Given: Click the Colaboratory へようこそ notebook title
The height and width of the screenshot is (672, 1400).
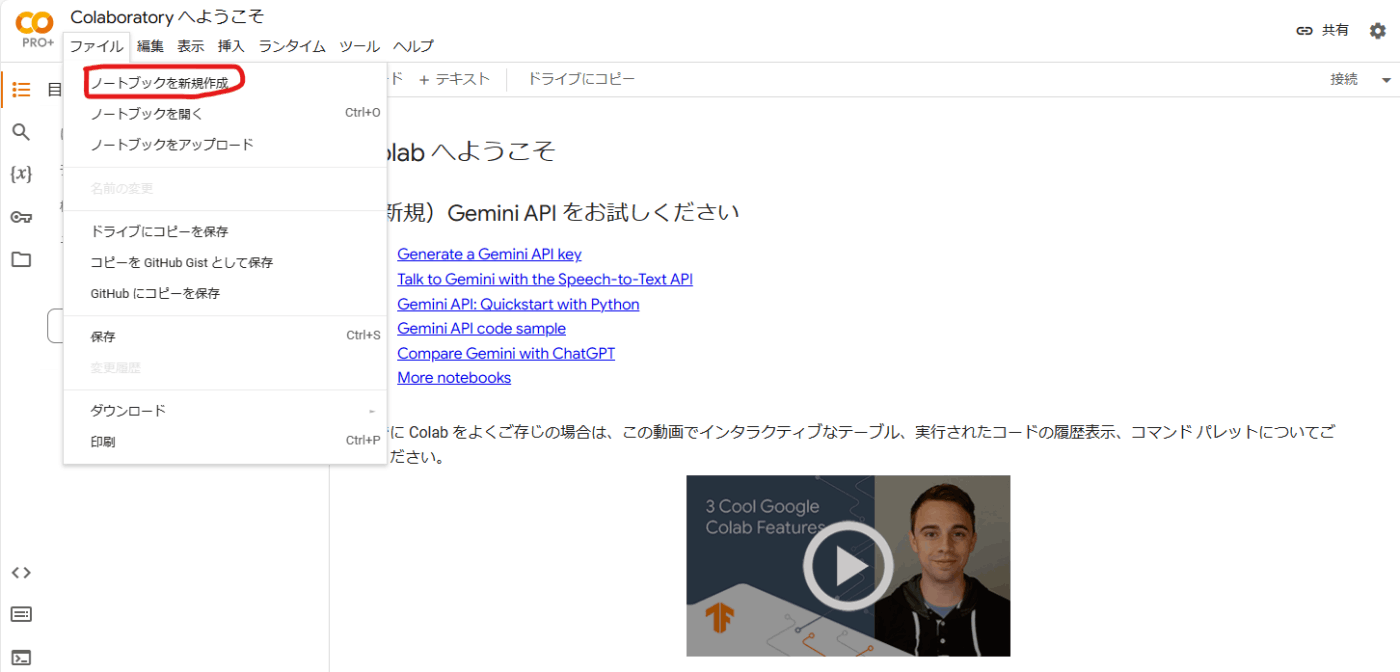Looking at the screenshot, I should (x=167, y=17).
